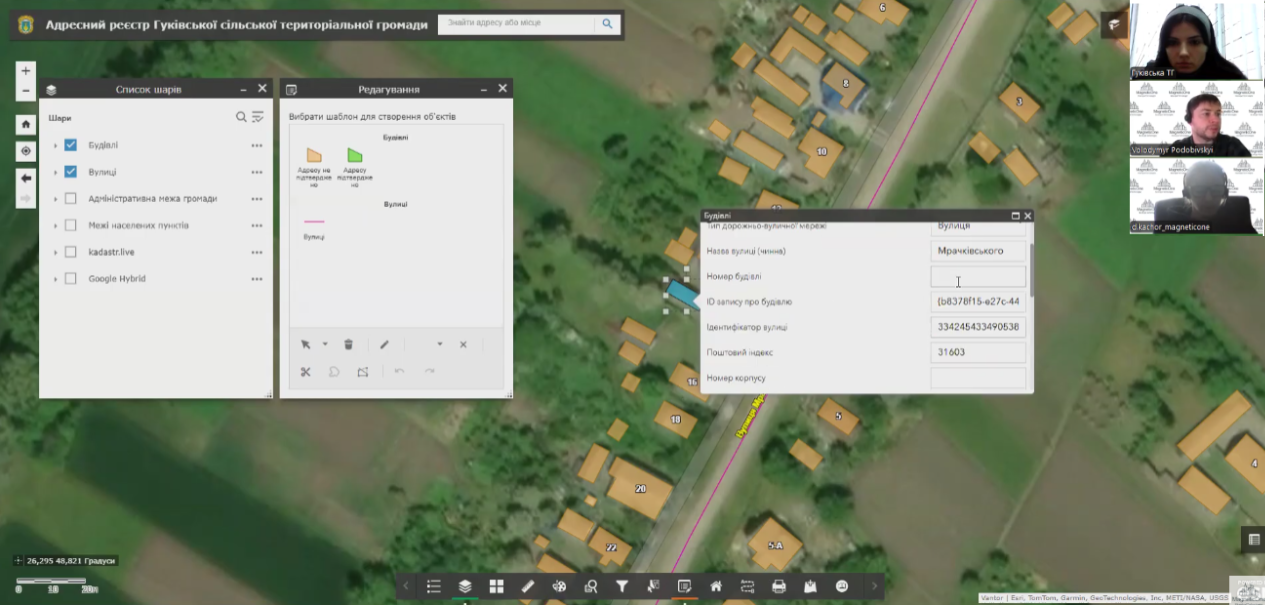Open the print widget

point(779,586)
